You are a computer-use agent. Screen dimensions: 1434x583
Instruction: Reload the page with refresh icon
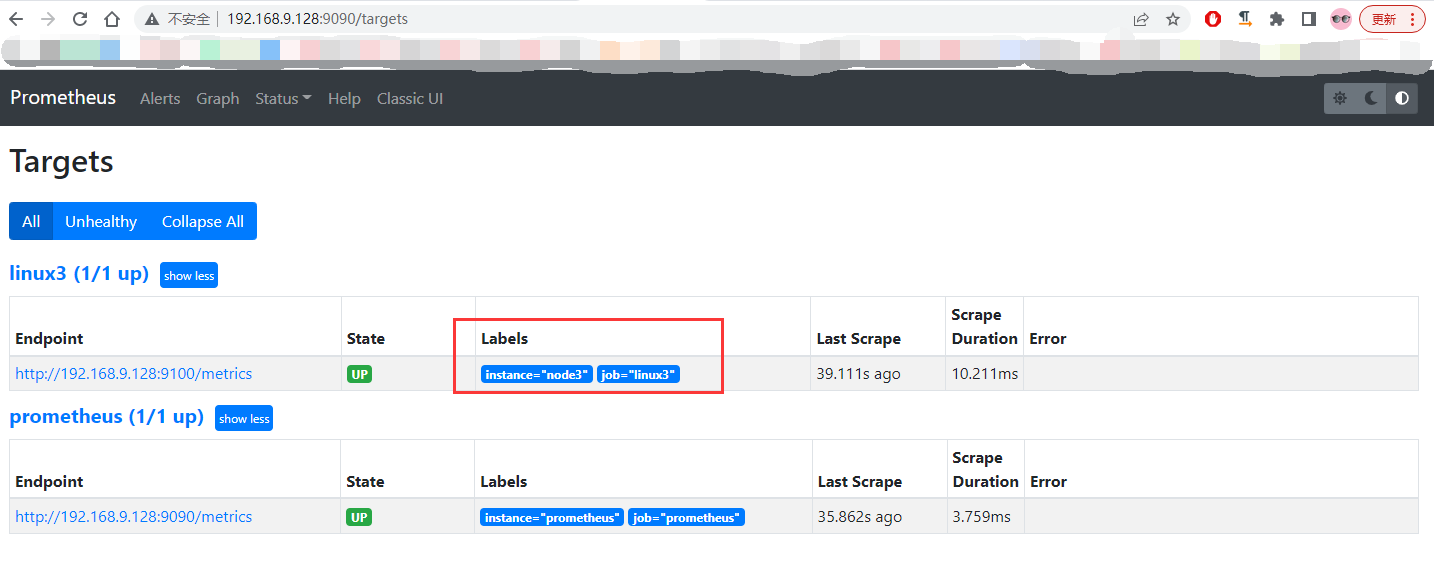coord(80,19)
